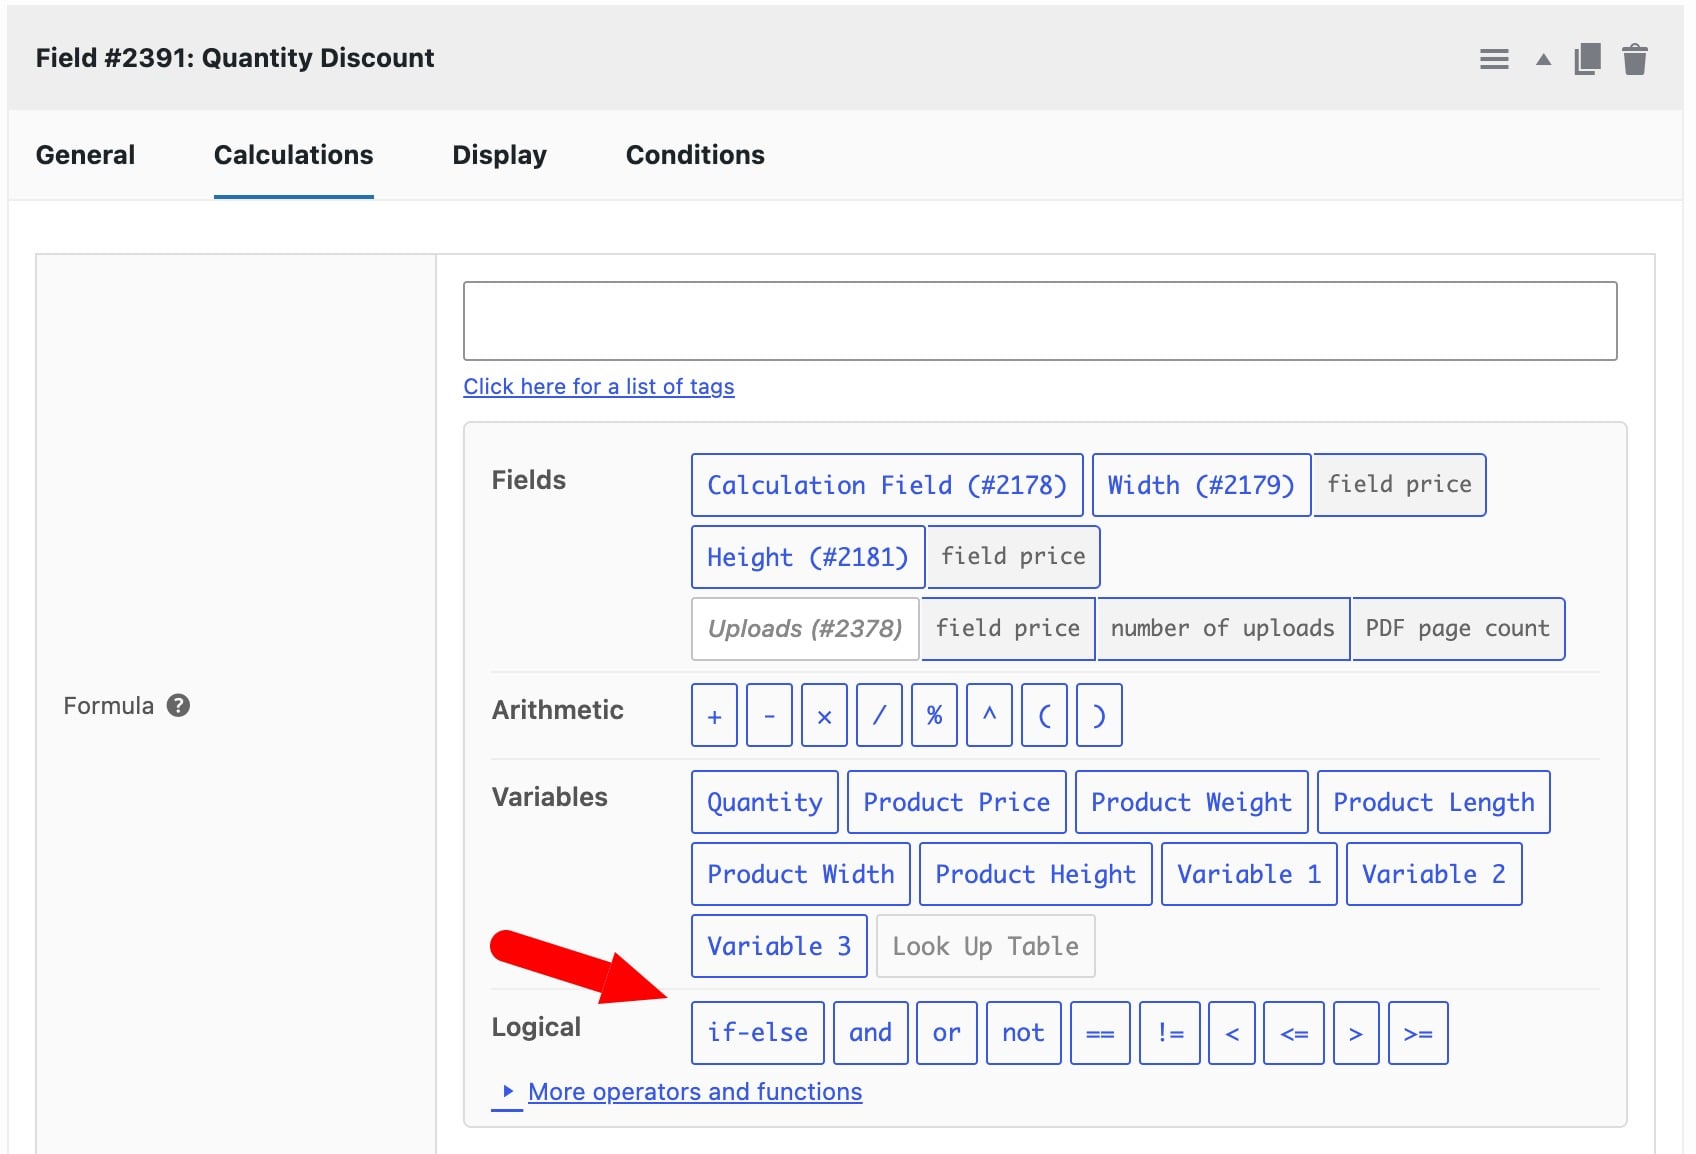
Task: Insert the Variable 3 button
Action: pyautogui.click(x=780, y=946)
